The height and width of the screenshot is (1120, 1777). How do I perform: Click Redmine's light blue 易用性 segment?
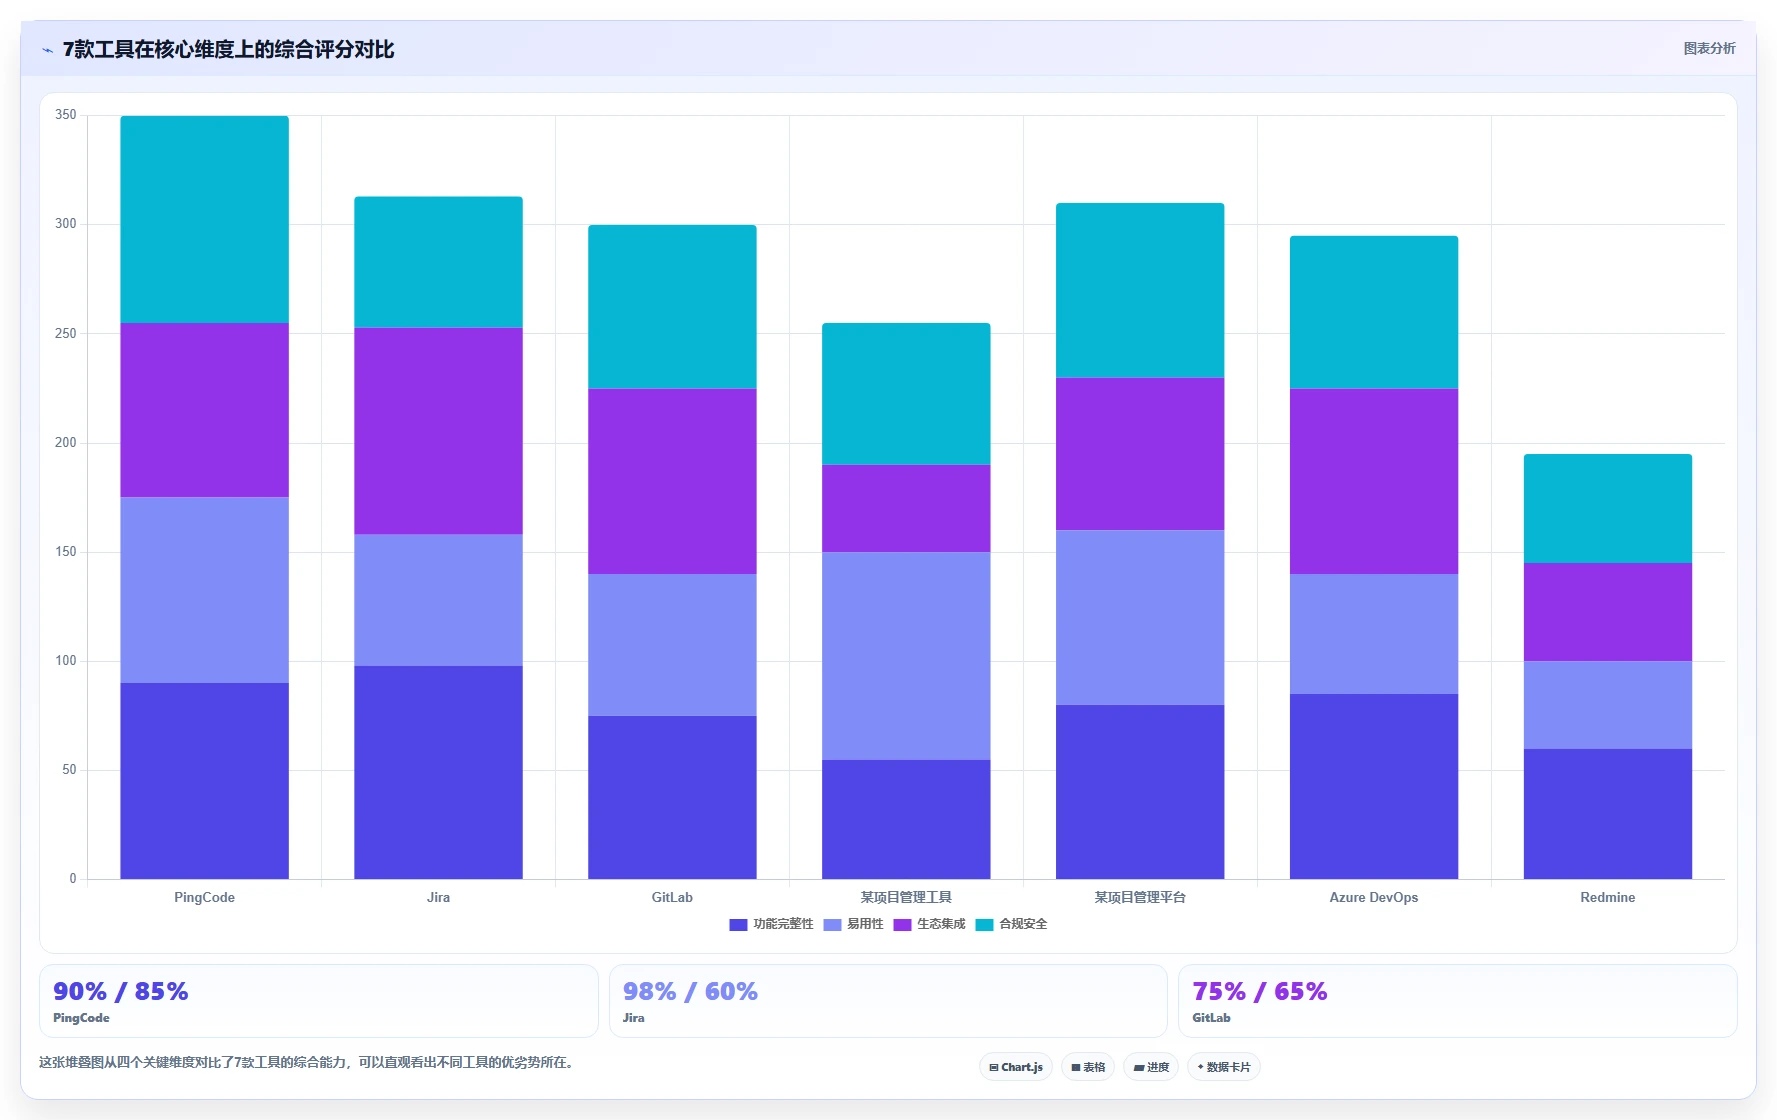click(x=1609, y=705)
